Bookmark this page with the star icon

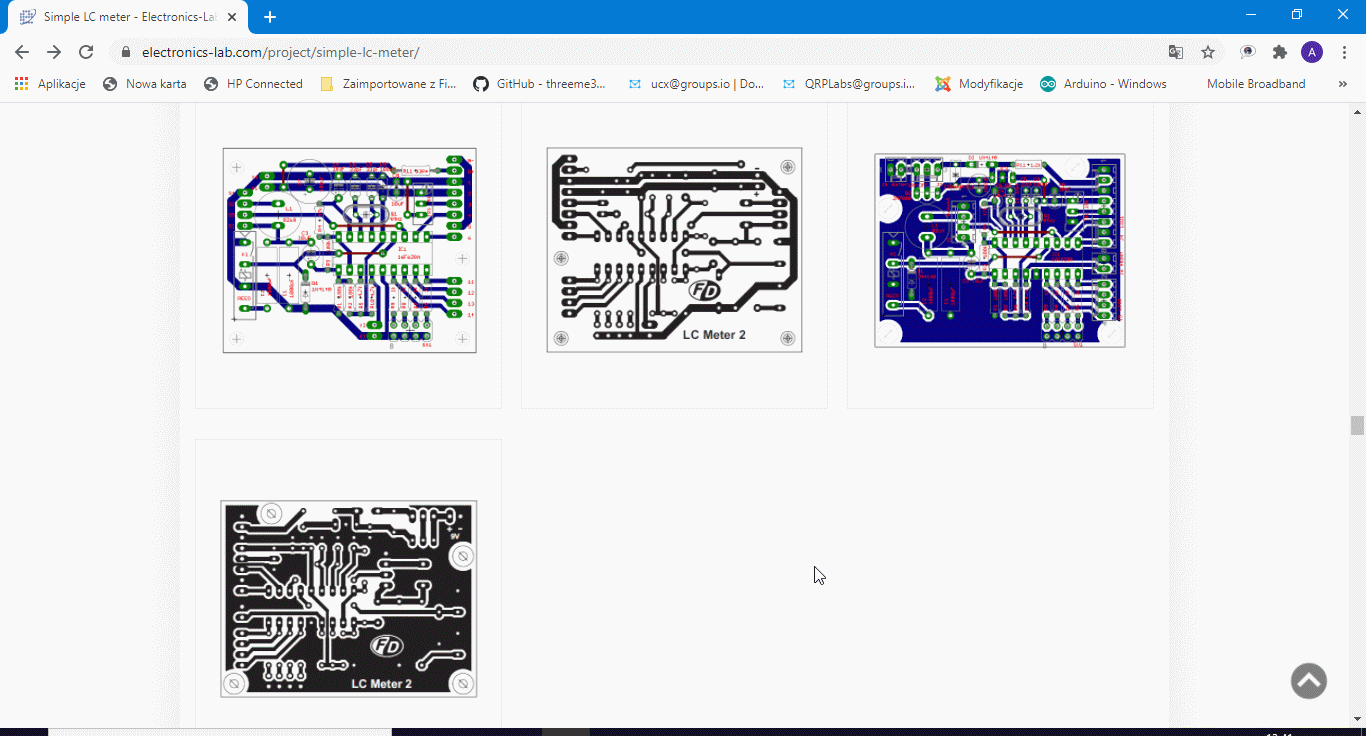tap(1208, 52)
